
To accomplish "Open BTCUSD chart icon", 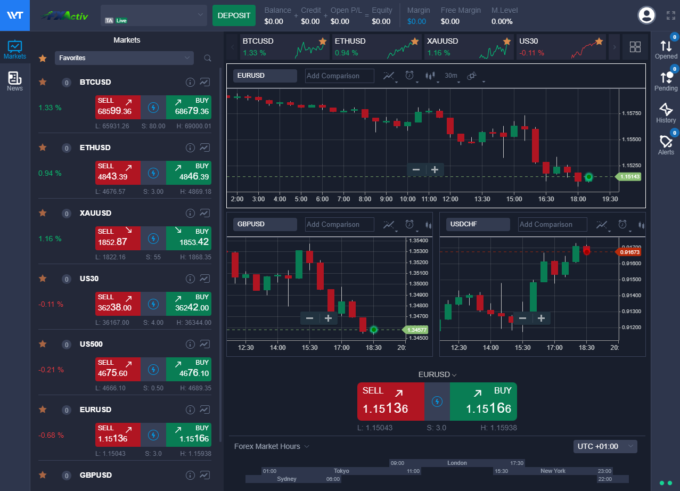I will (x=205, y=82).
